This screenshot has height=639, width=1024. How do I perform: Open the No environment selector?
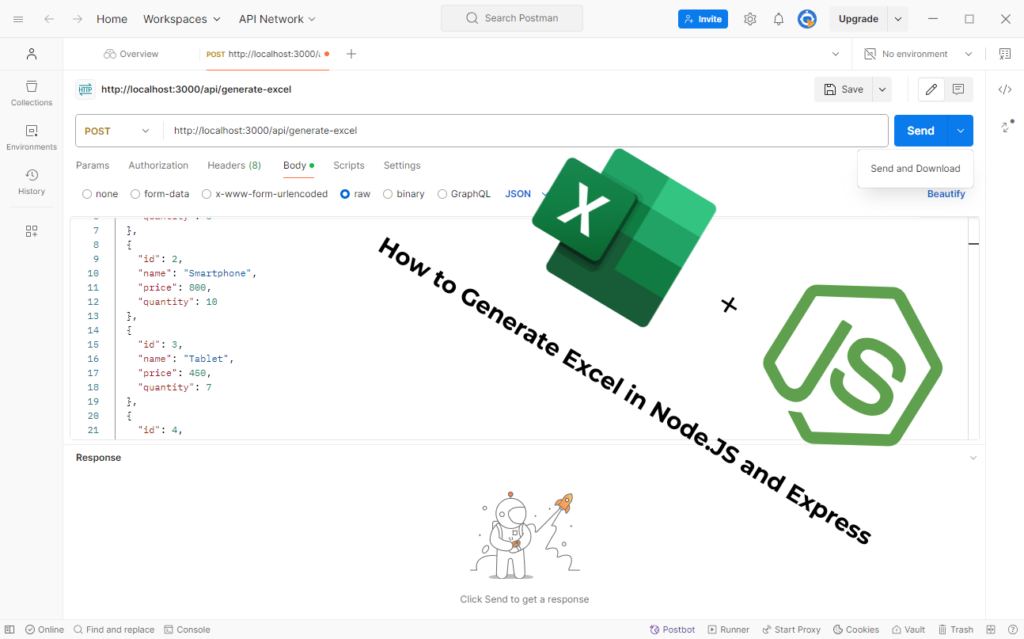[x=918, y=54]
